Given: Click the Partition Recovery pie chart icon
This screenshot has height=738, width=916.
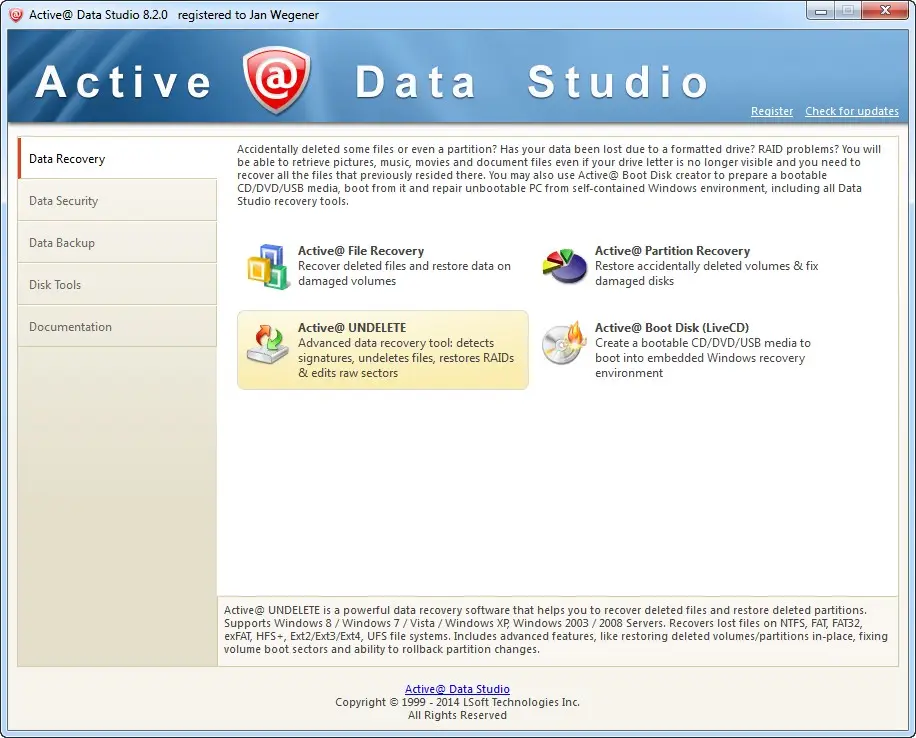Looking at the screenshot, I should (564, 266).
